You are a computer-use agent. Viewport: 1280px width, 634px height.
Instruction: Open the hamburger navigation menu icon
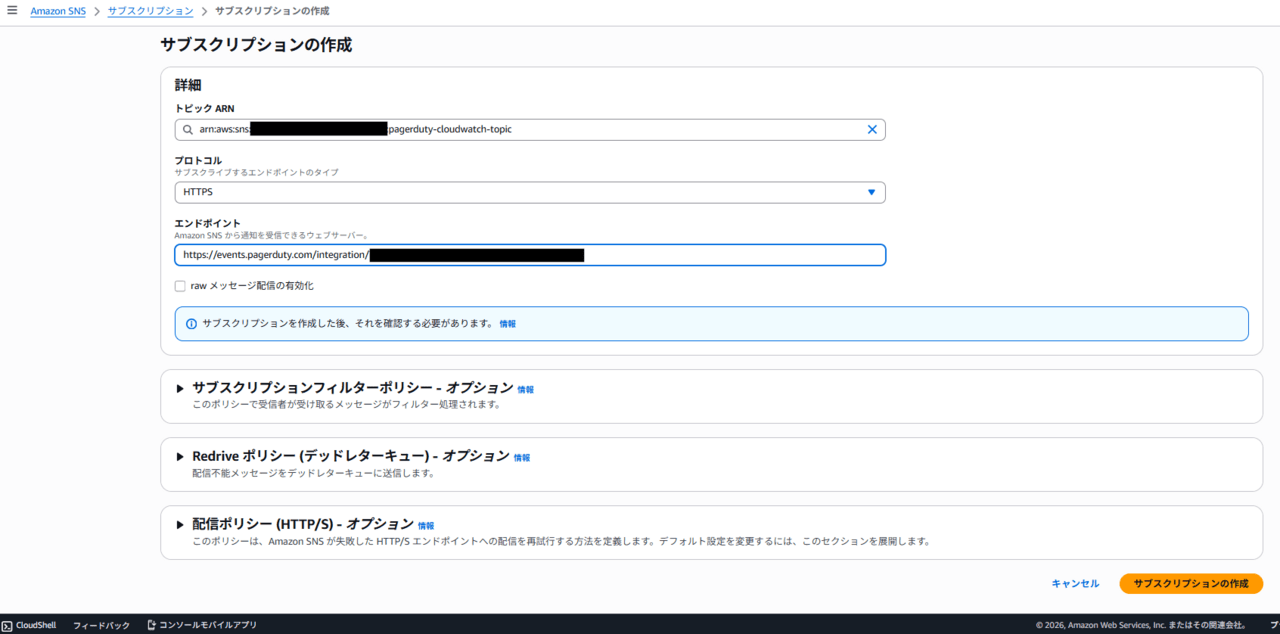12,10
